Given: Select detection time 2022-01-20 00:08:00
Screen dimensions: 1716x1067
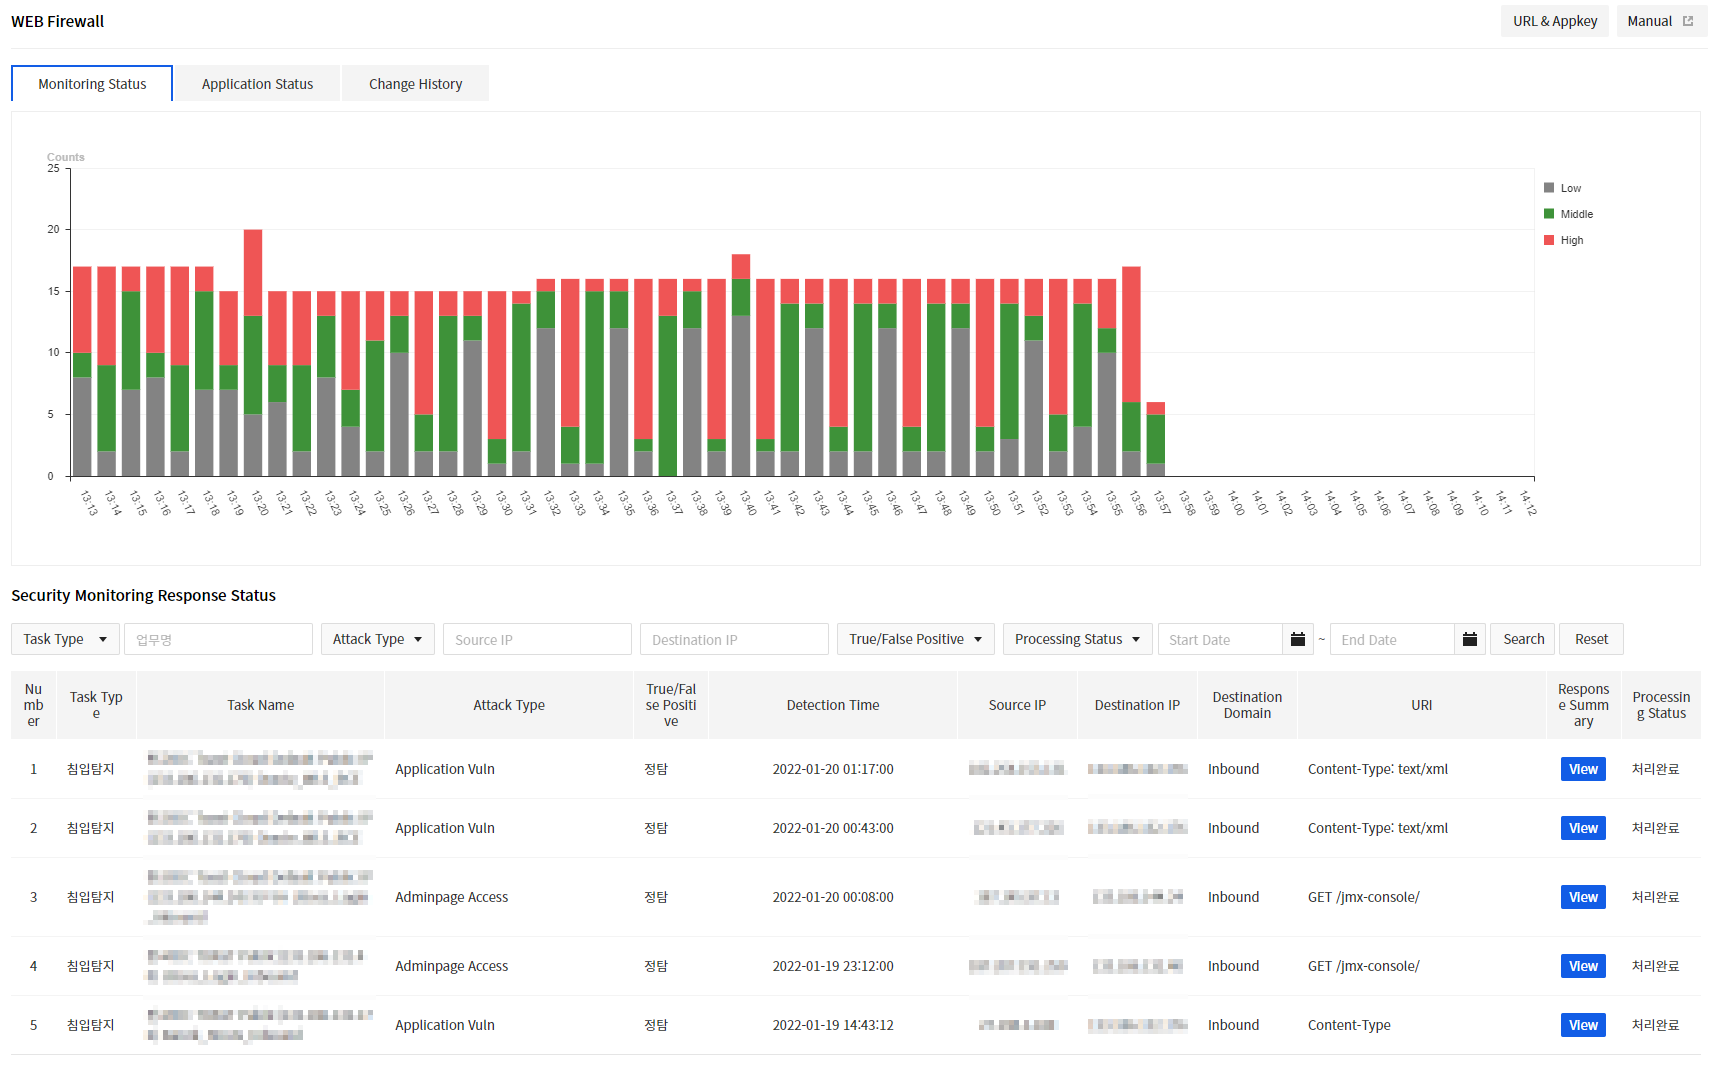Looking at the screenshot, I should 833,897.
